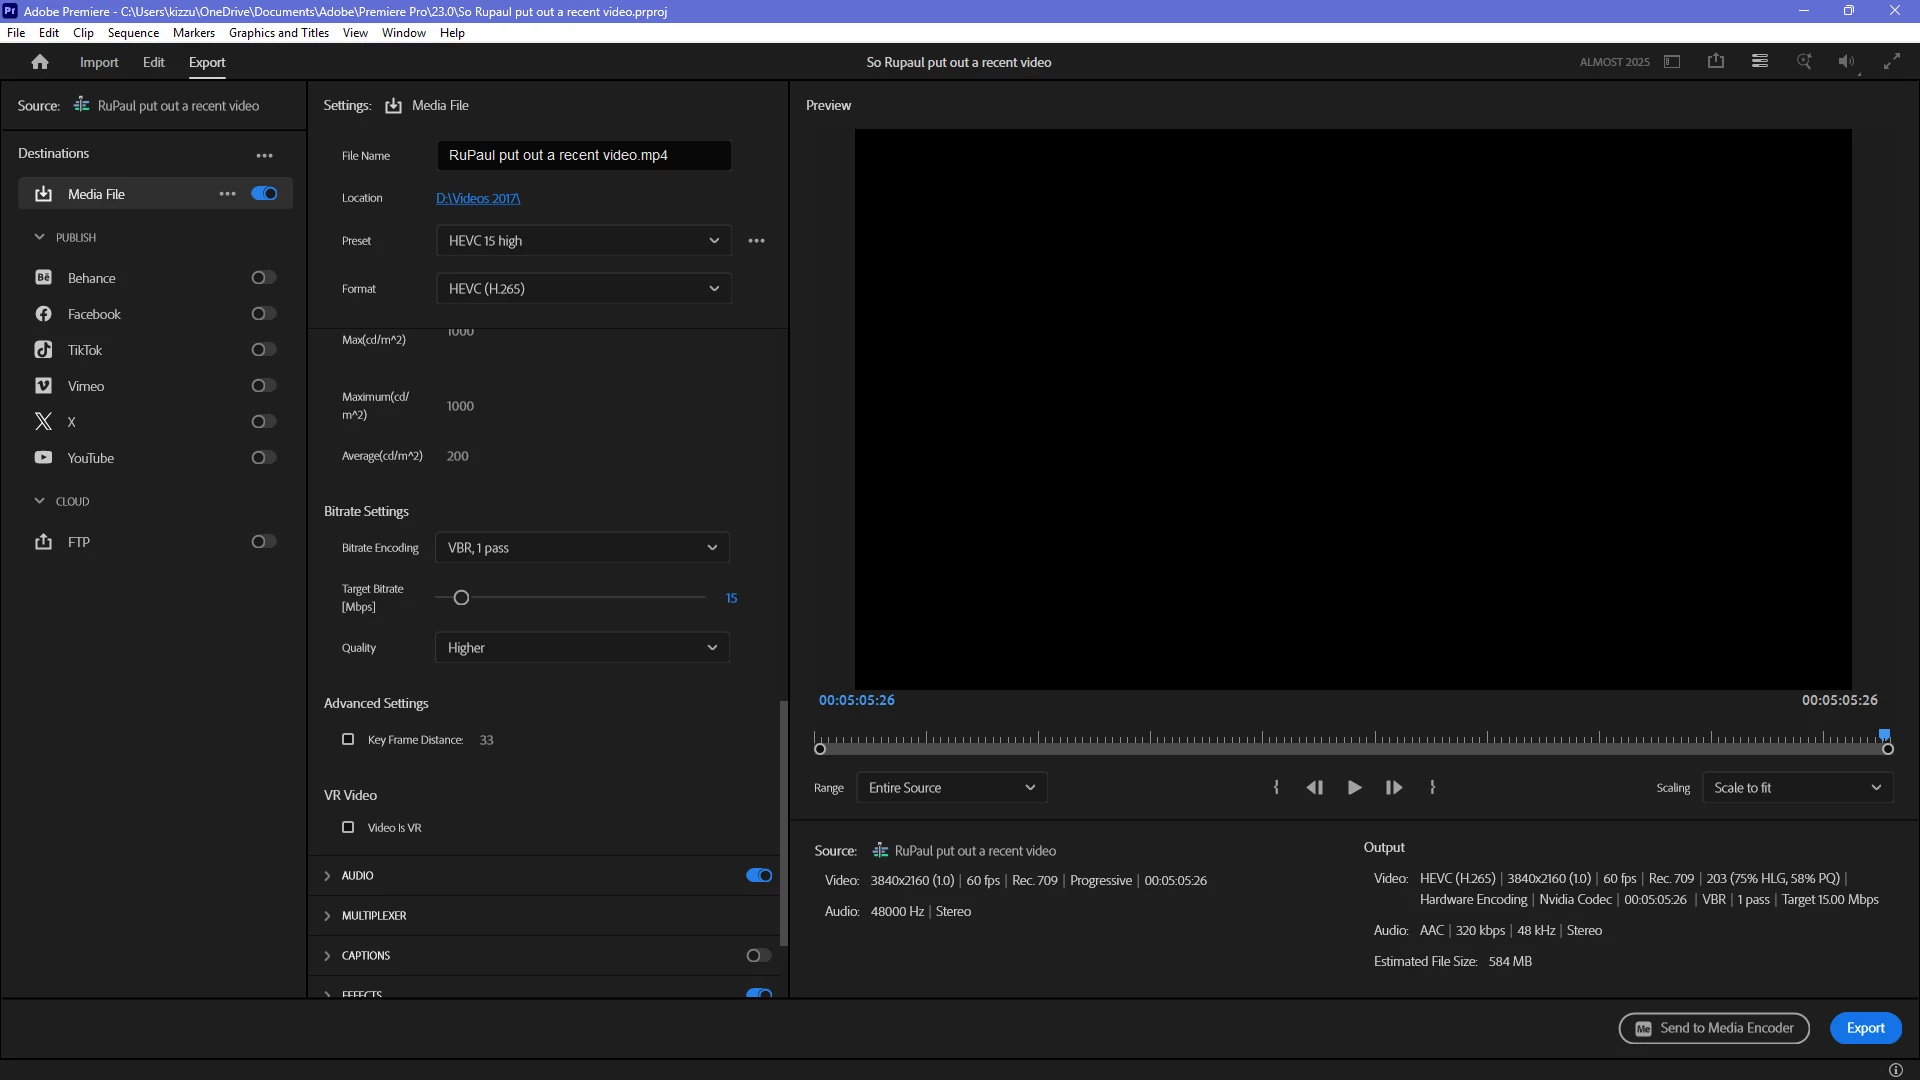1920x1080 pixels.
Task: Enable YouTube publishing toggle
Action: [263, 458]
